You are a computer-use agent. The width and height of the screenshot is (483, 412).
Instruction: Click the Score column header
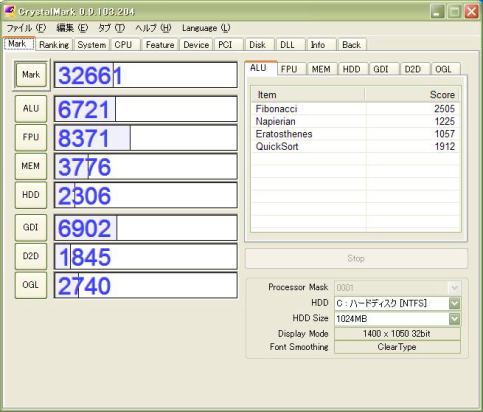(x=413, y=95)
